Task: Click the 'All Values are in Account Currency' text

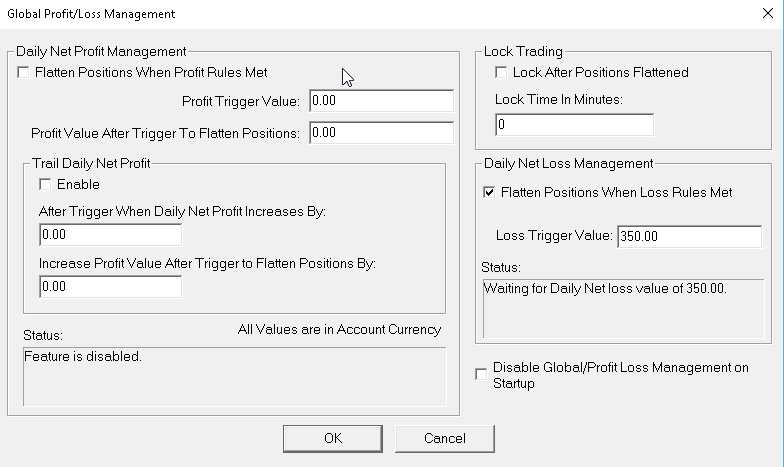Action: click(x=339, y=330)
